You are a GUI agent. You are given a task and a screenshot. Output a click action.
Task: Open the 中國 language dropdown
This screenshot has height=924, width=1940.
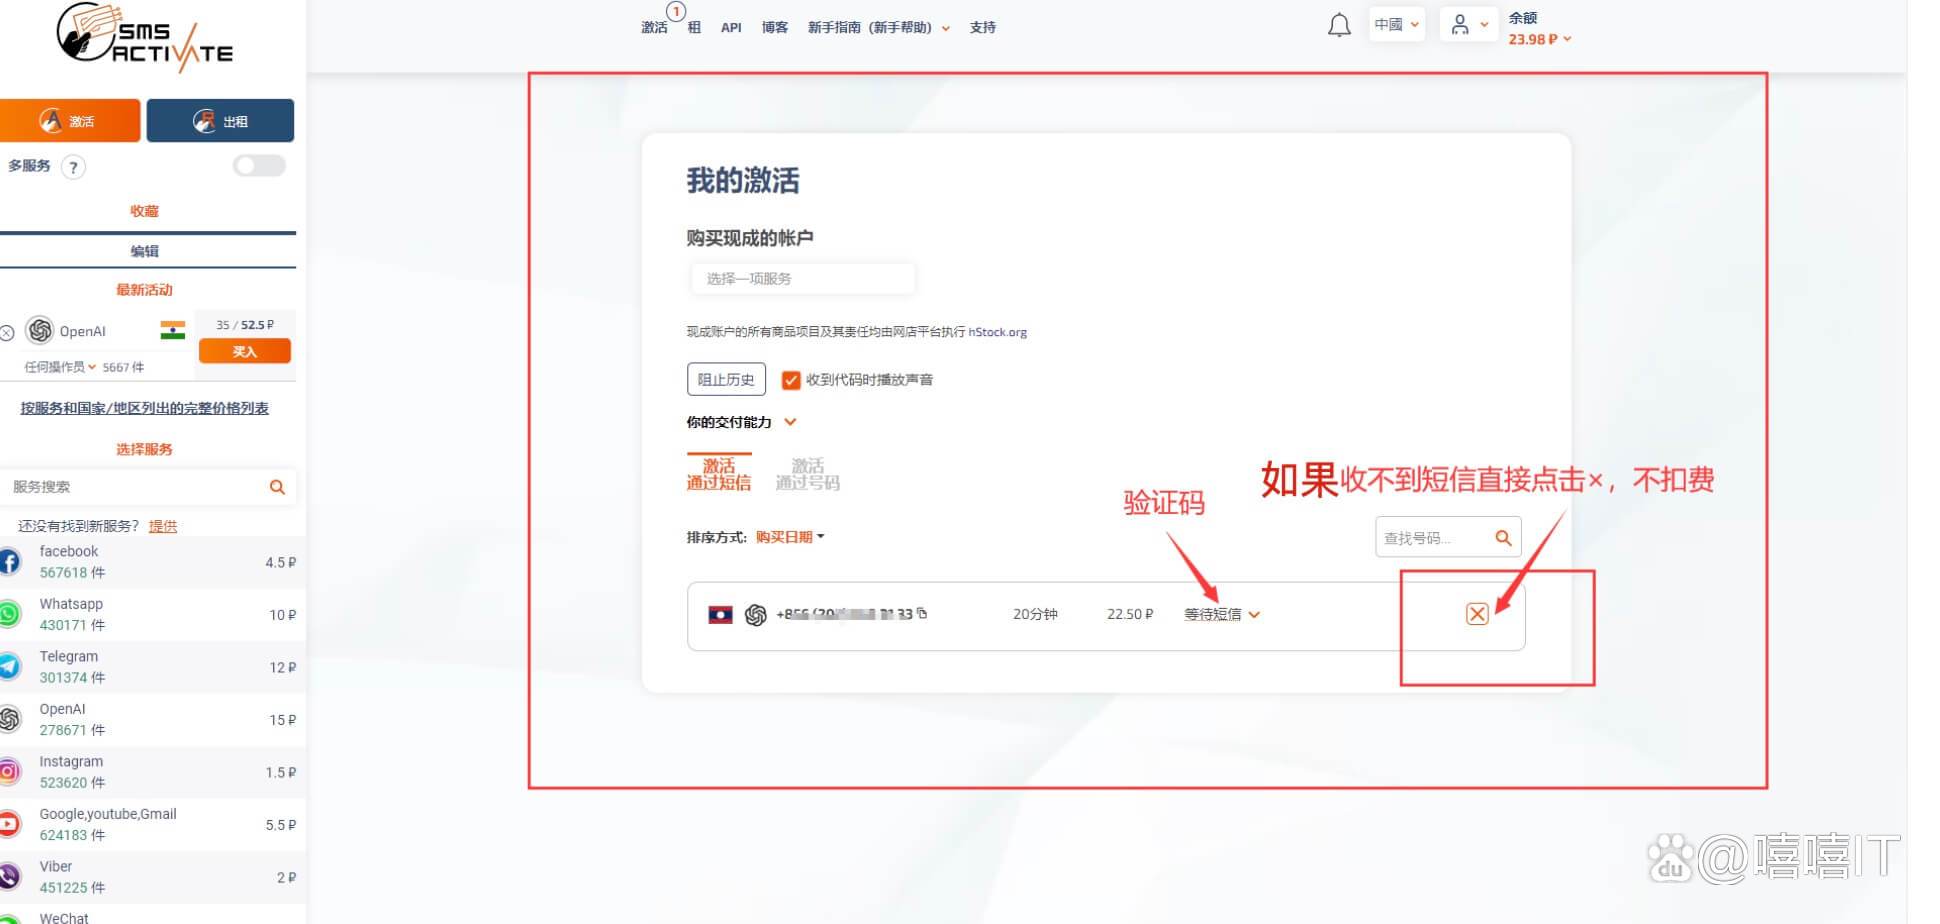pos(1396,25)
